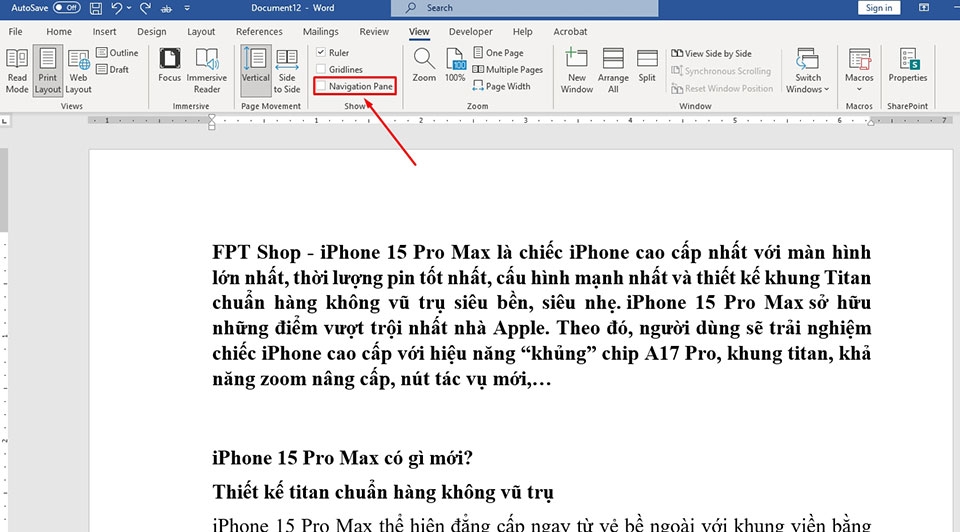
Task: Switch to Outline view
Action: pyautogui.click(x=118, y=53)
